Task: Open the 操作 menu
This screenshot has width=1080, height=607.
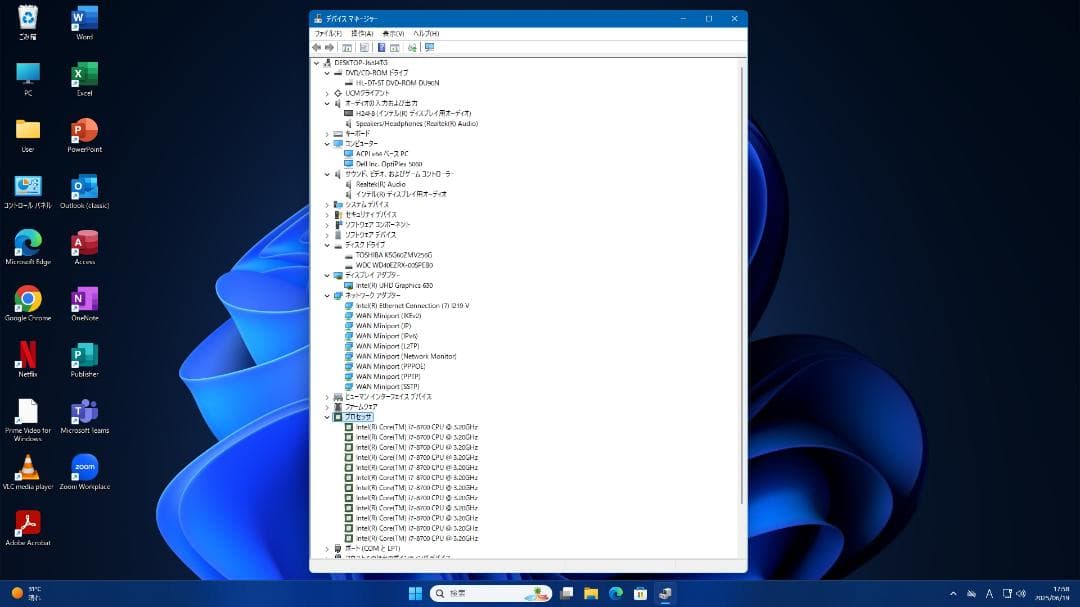Action: 361,33
